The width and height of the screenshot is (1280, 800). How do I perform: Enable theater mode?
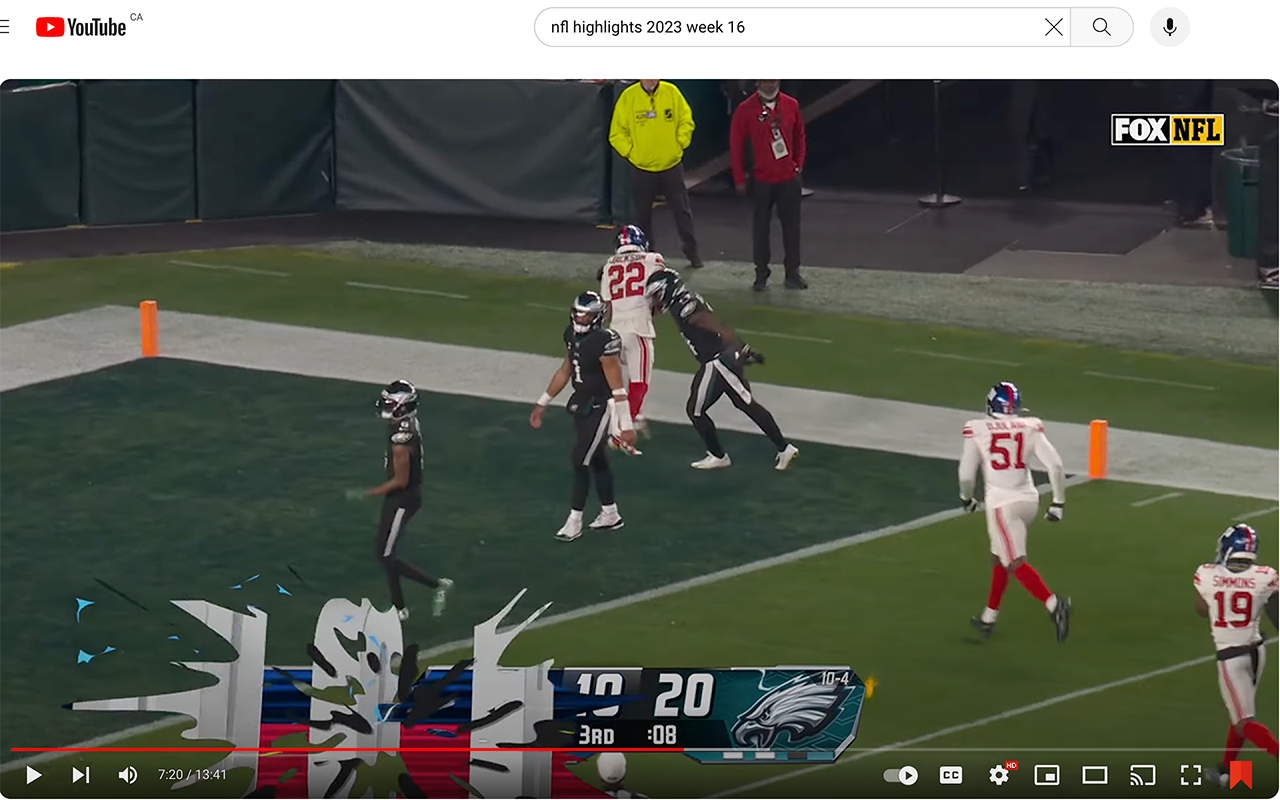(1095, 775)
